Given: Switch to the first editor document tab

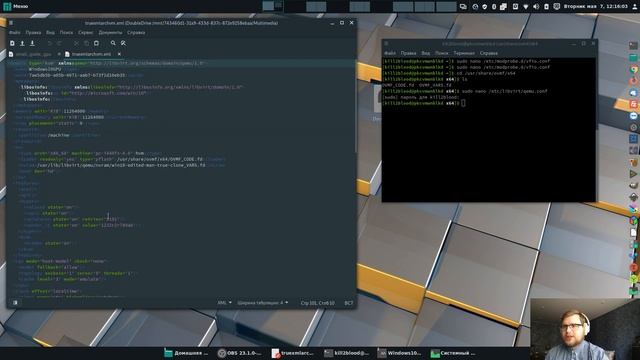Looking at the screenshot, I should tap(33, 54).
